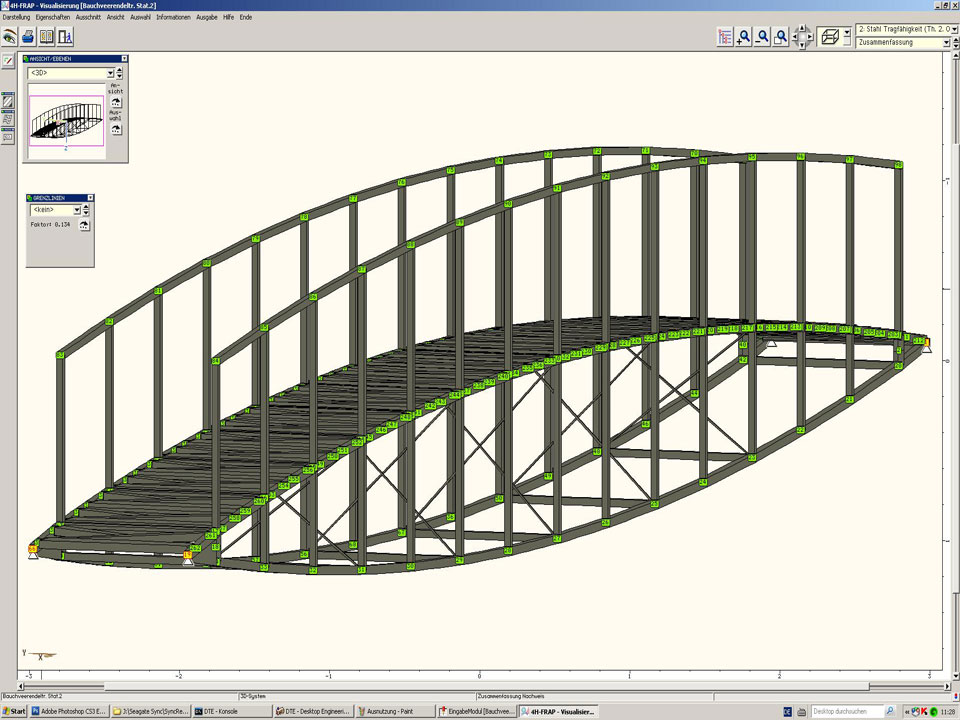
Task: Click the 3D wireframe box view icon
Action: coord(829,37)
